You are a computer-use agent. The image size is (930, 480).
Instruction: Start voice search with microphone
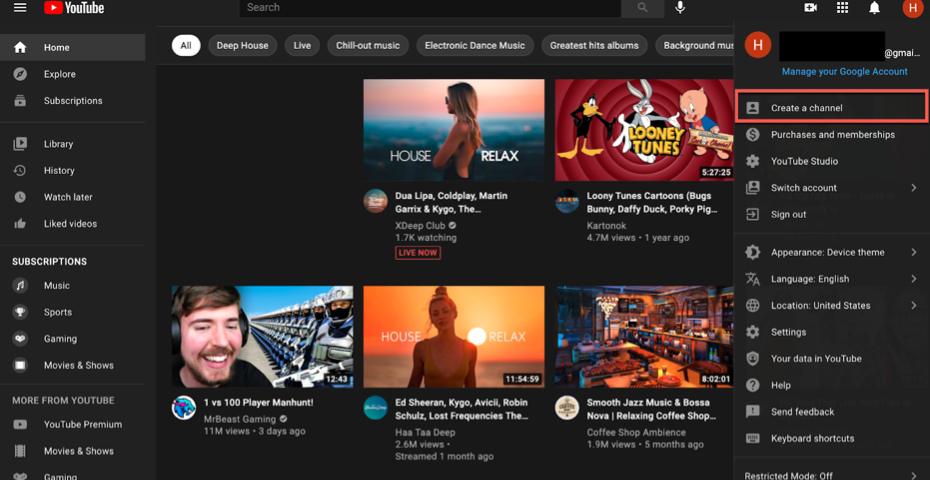(x=680, y=8)
